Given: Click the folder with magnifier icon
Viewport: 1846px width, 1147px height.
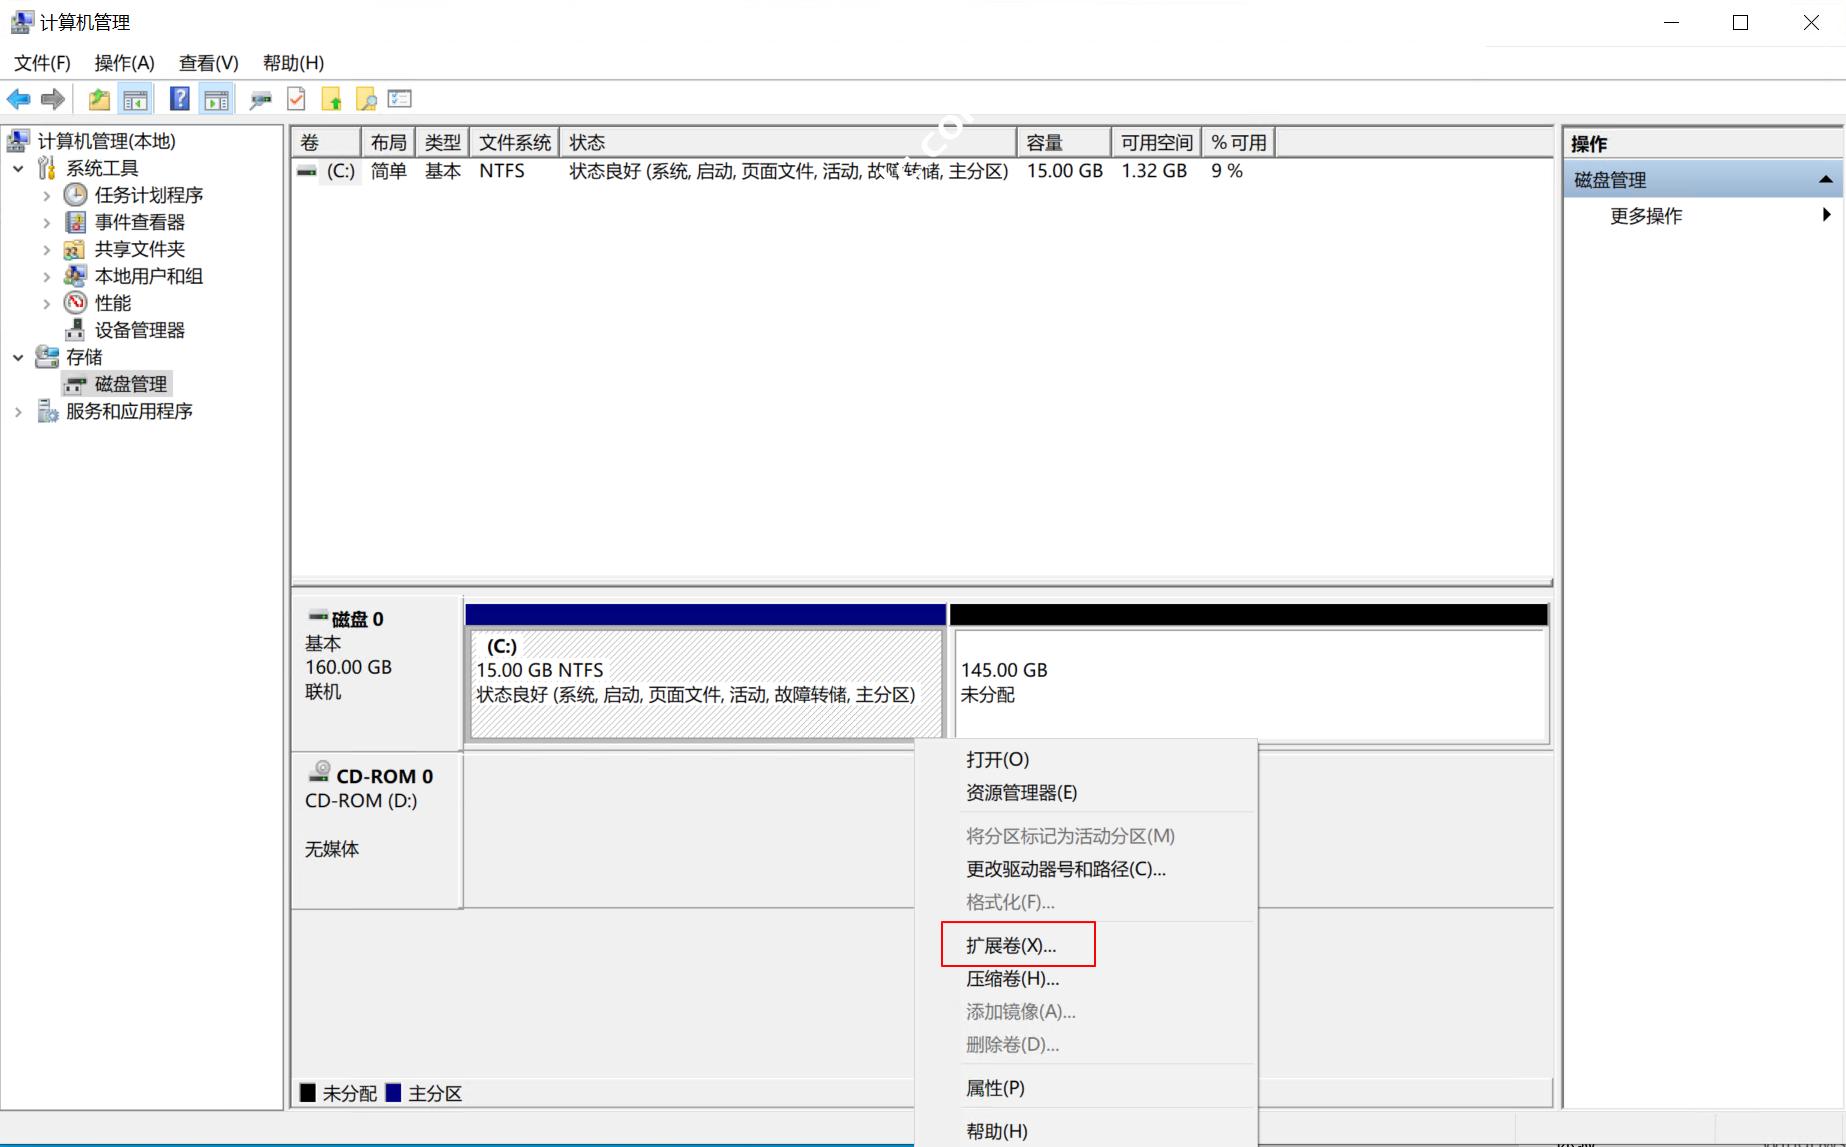Looking at the screenshot, I should click(366, 99).
